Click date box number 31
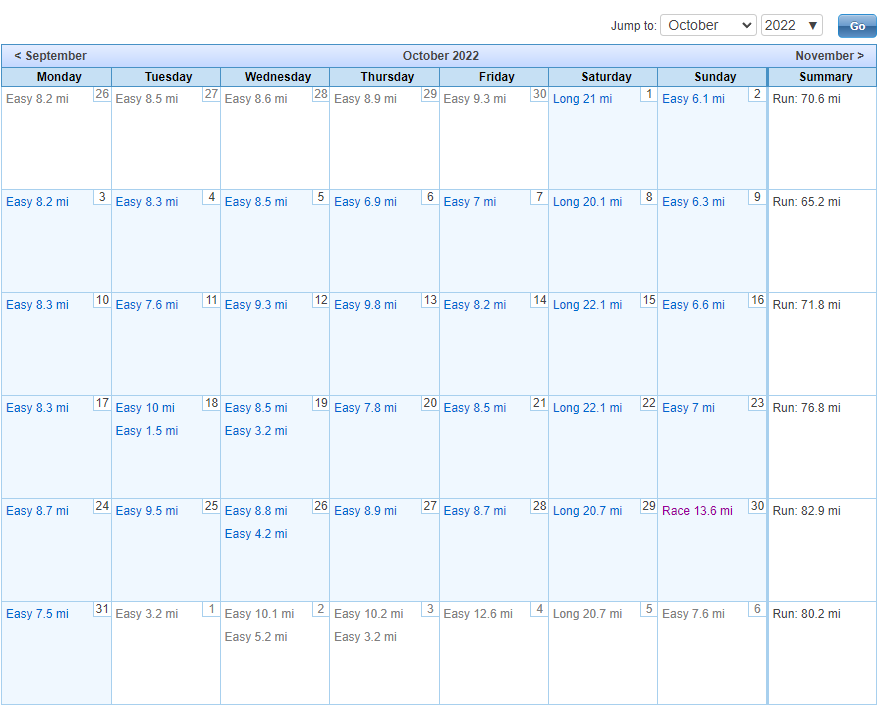The height and width of the screenshot is (710, 885). [102, 609]
